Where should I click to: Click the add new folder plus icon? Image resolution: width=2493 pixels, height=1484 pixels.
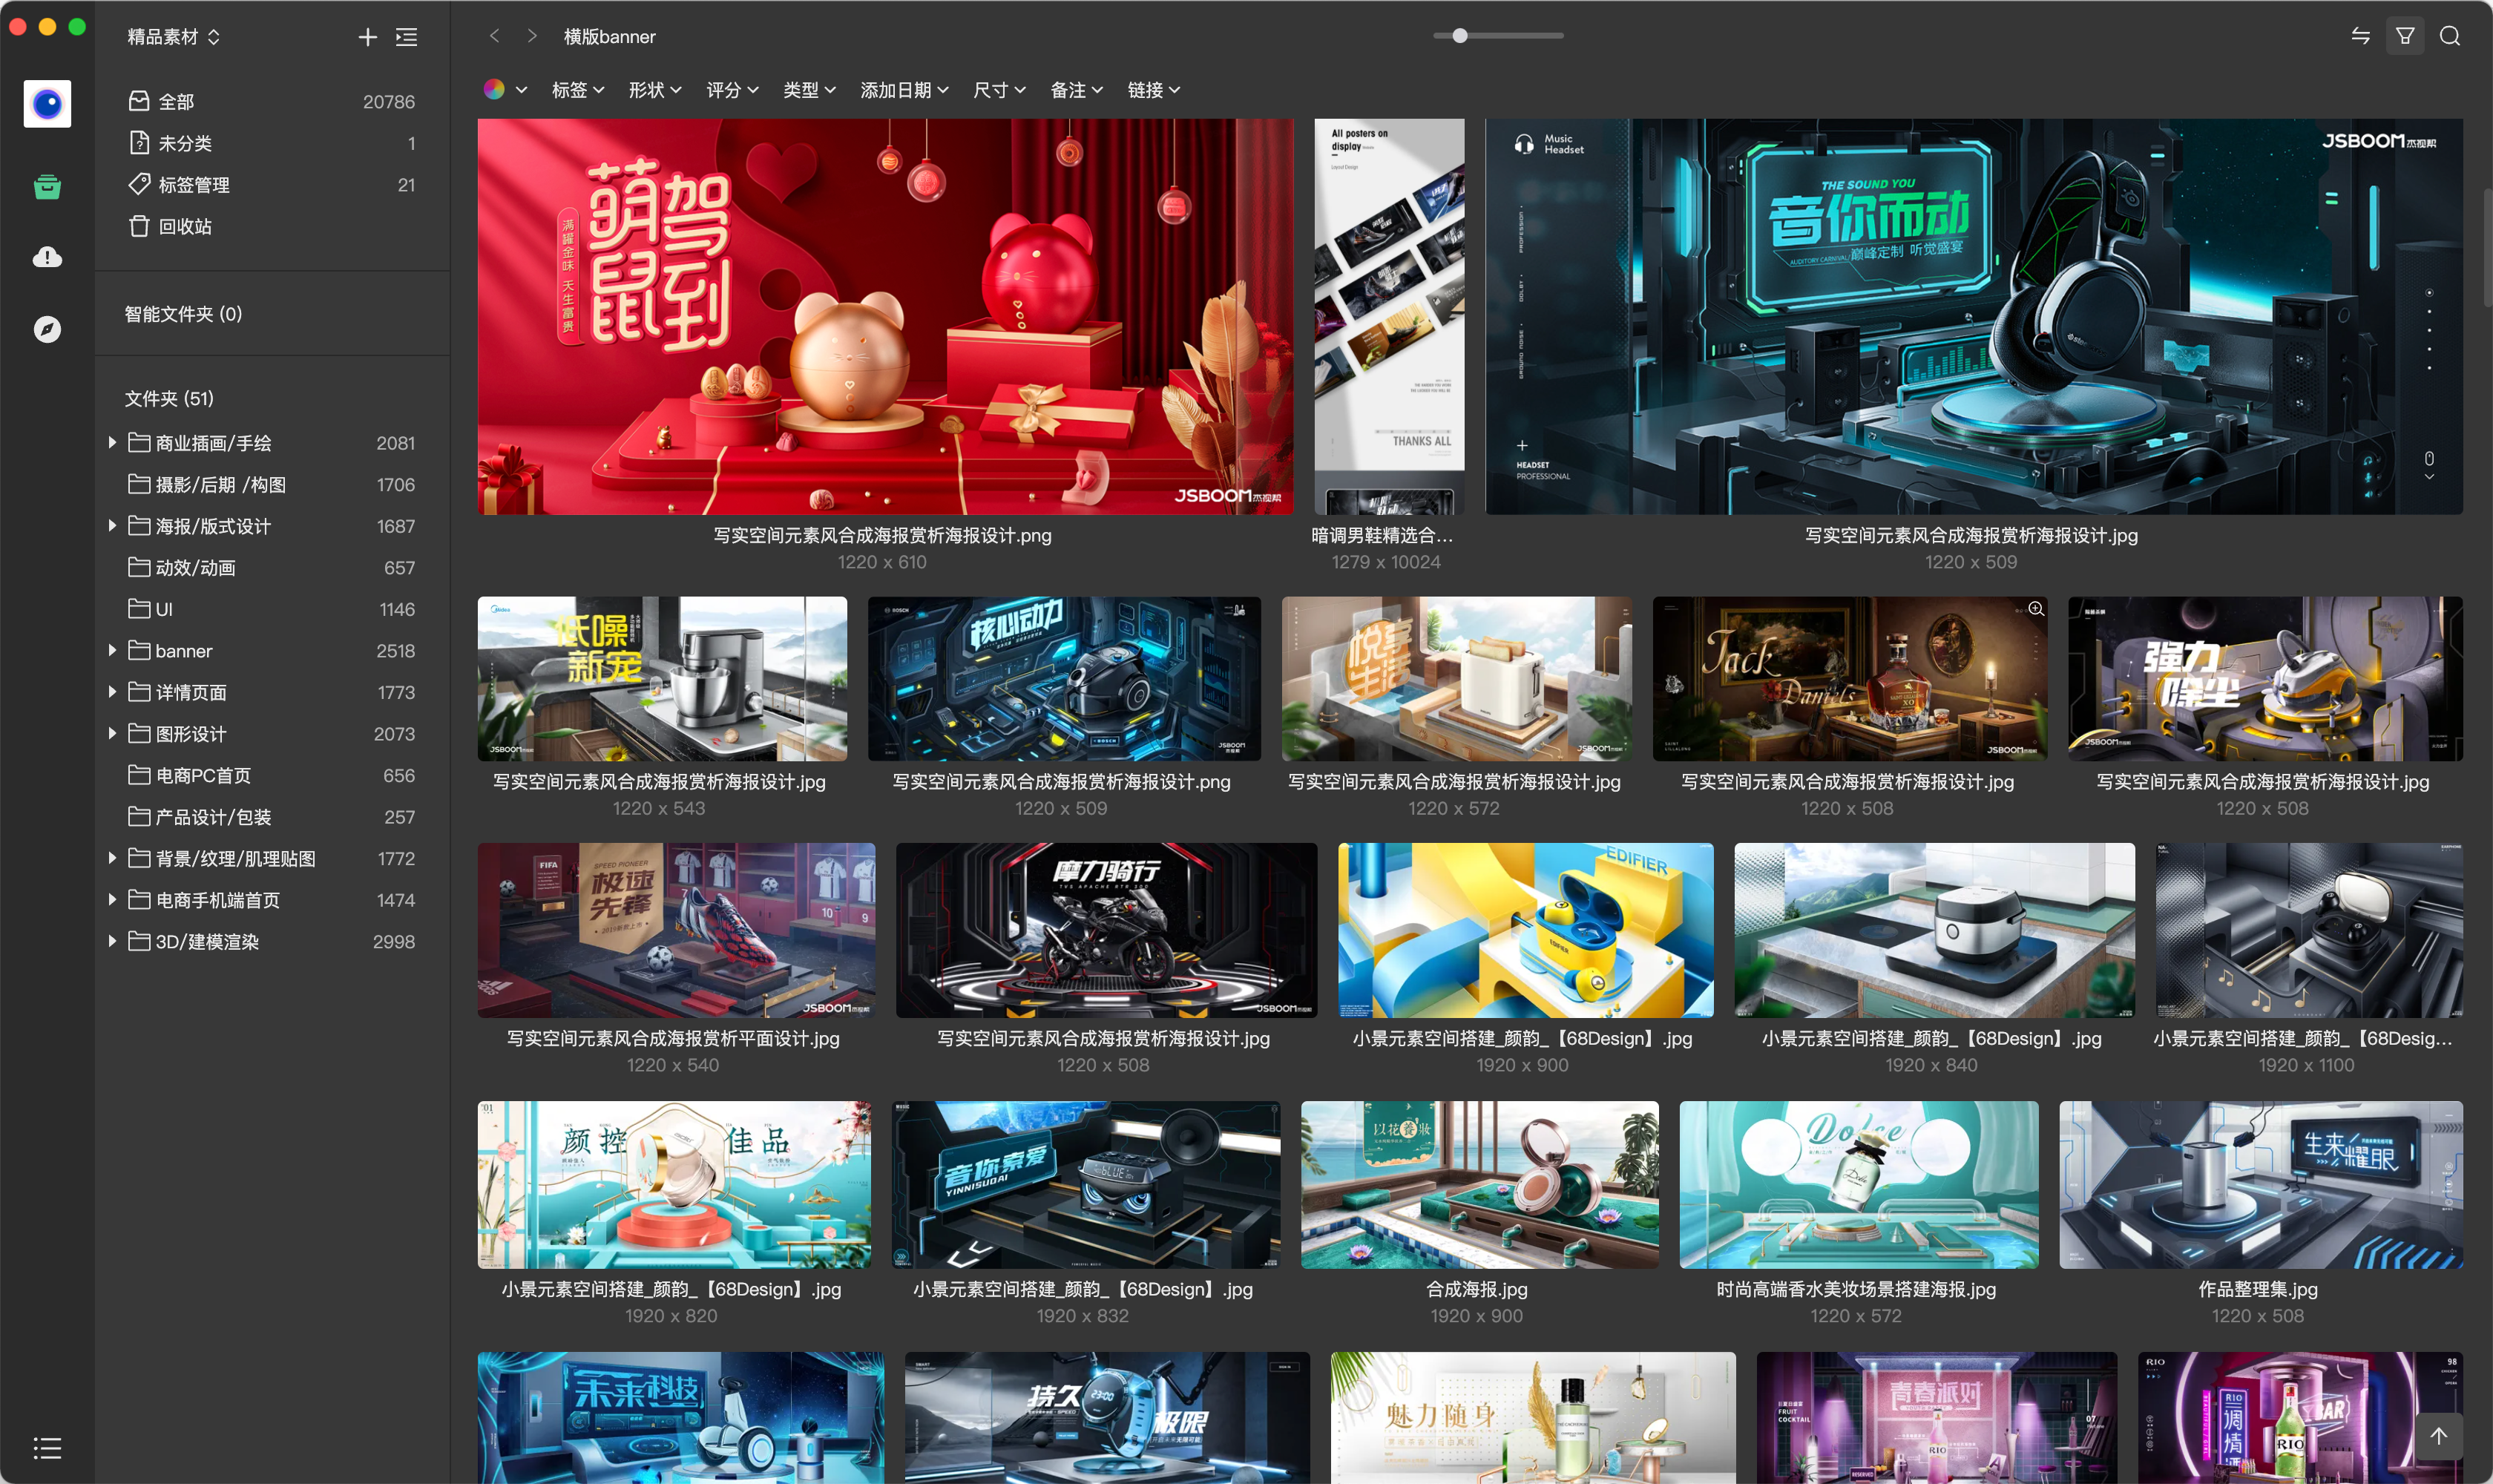[367, 37]
